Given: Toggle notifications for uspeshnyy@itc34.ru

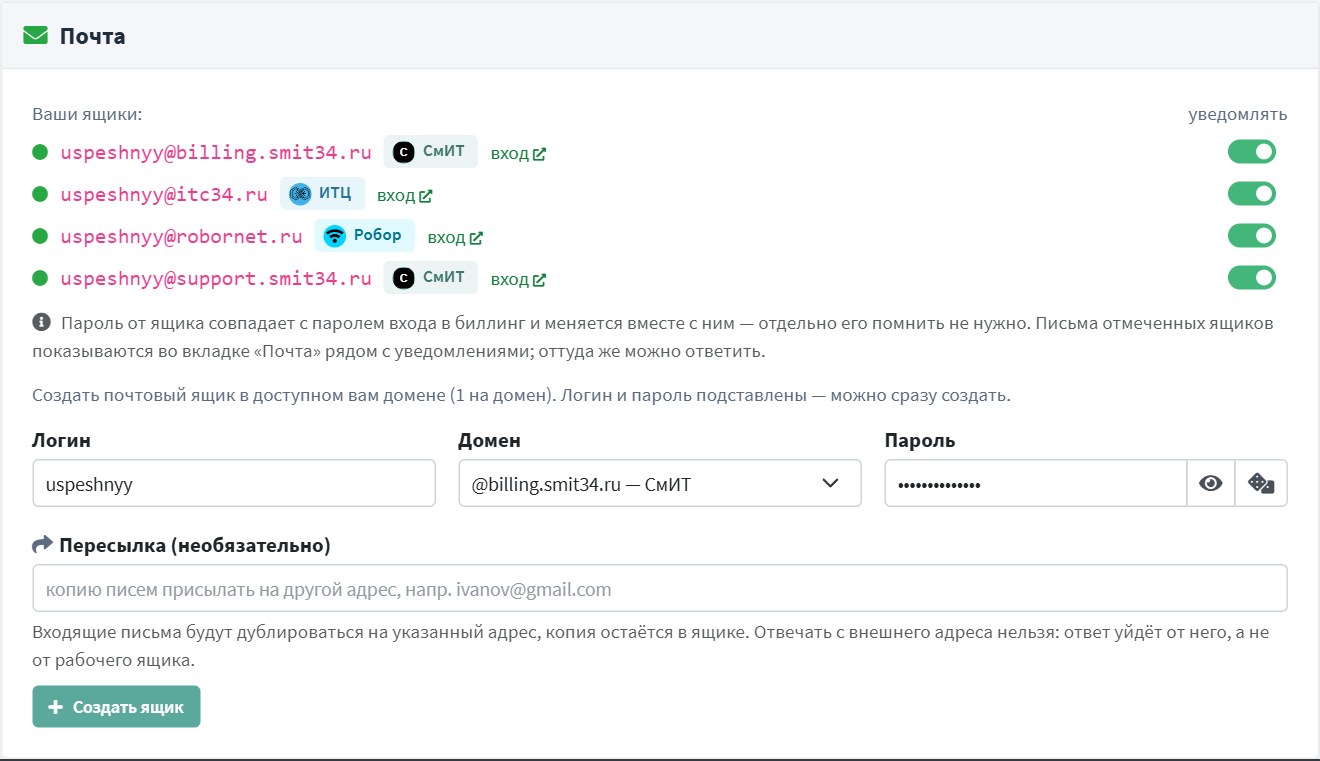Looking at the screenshot, I should point(1252,194).
